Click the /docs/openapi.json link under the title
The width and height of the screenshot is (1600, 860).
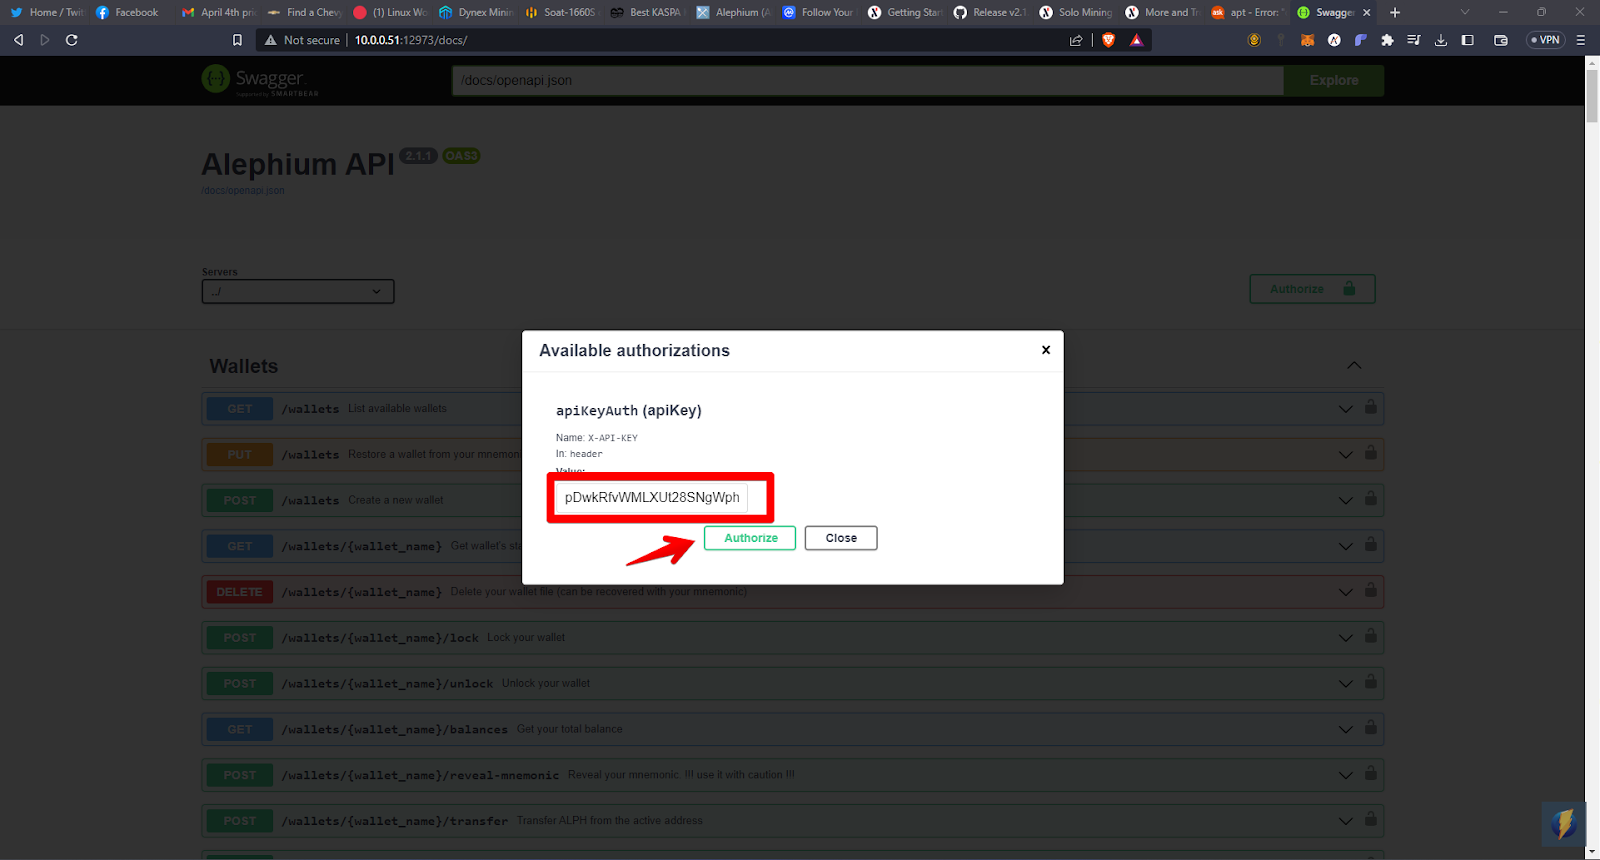243,190
